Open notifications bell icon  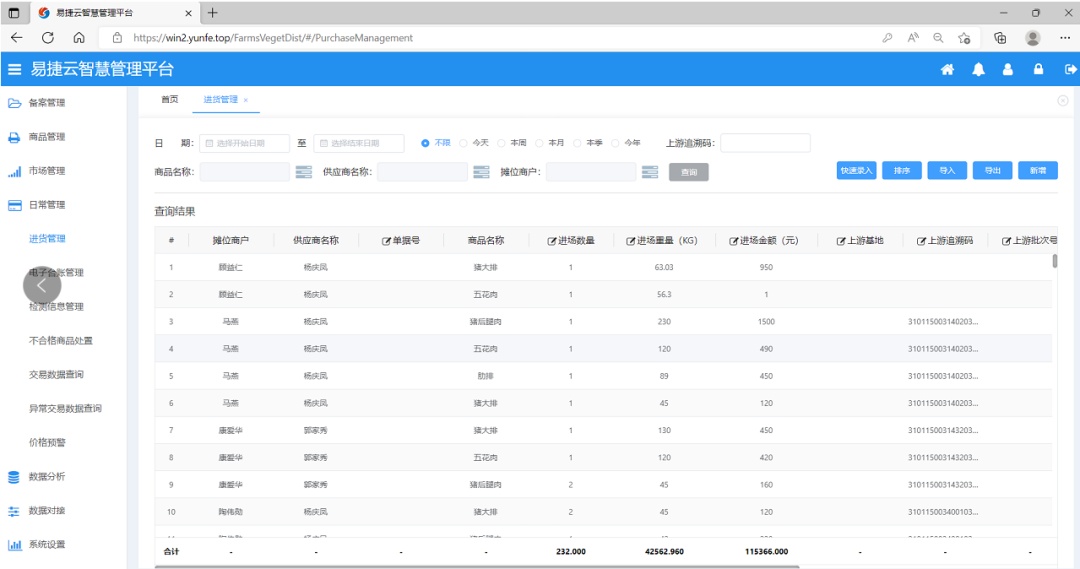(978, 70)
